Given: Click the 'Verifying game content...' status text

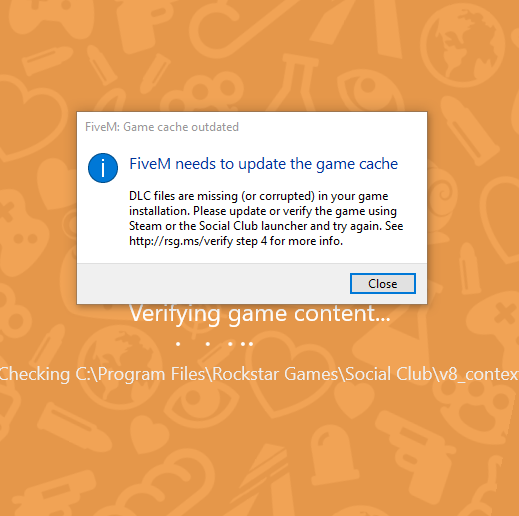Looking at the screenshot, I should [x=260, y=314].
